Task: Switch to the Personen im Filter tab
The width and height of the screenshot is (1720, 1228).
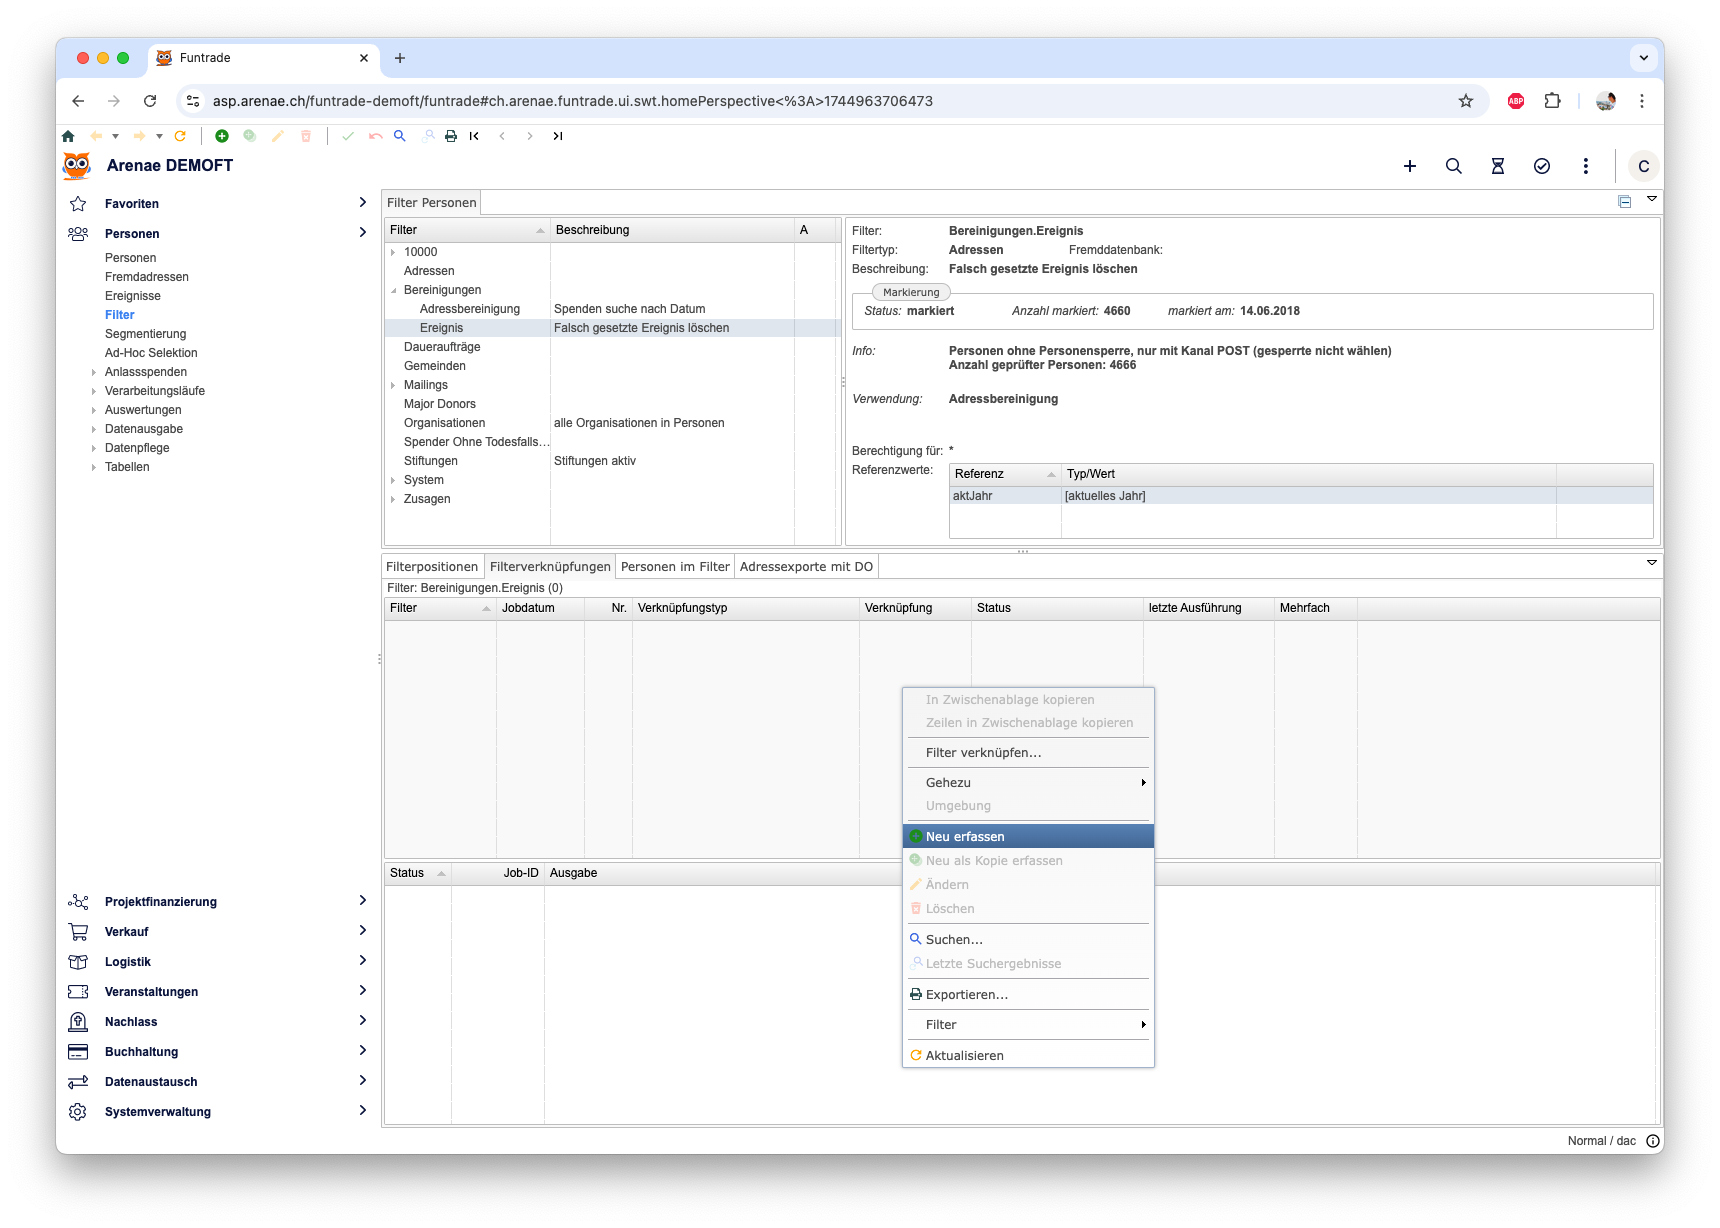Action: (x=675, y=567)
